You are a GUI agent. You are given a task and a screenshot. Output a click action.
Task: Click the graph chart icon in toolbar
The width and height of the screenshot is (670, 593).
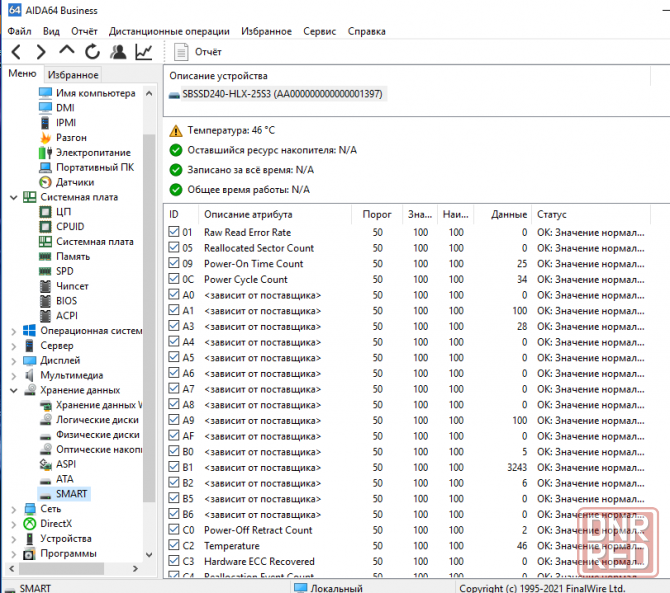click(145, 51)
